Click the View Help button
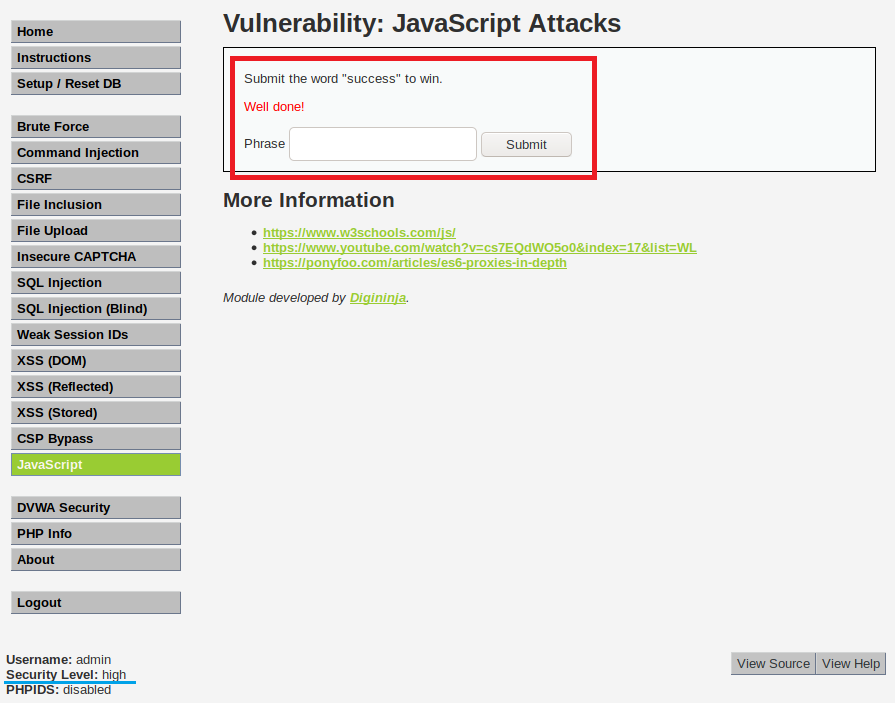Image resolution: width=895 pixels, height=703 pixels. (x=851, y=664)
